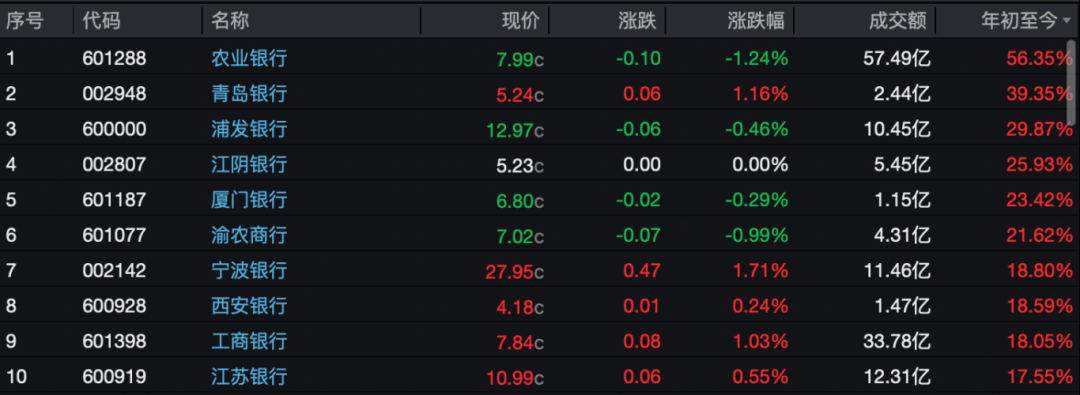The width and height of the screenshot is (1080, 395).
Task: Select stock code 600919
Action: point(114,377)
